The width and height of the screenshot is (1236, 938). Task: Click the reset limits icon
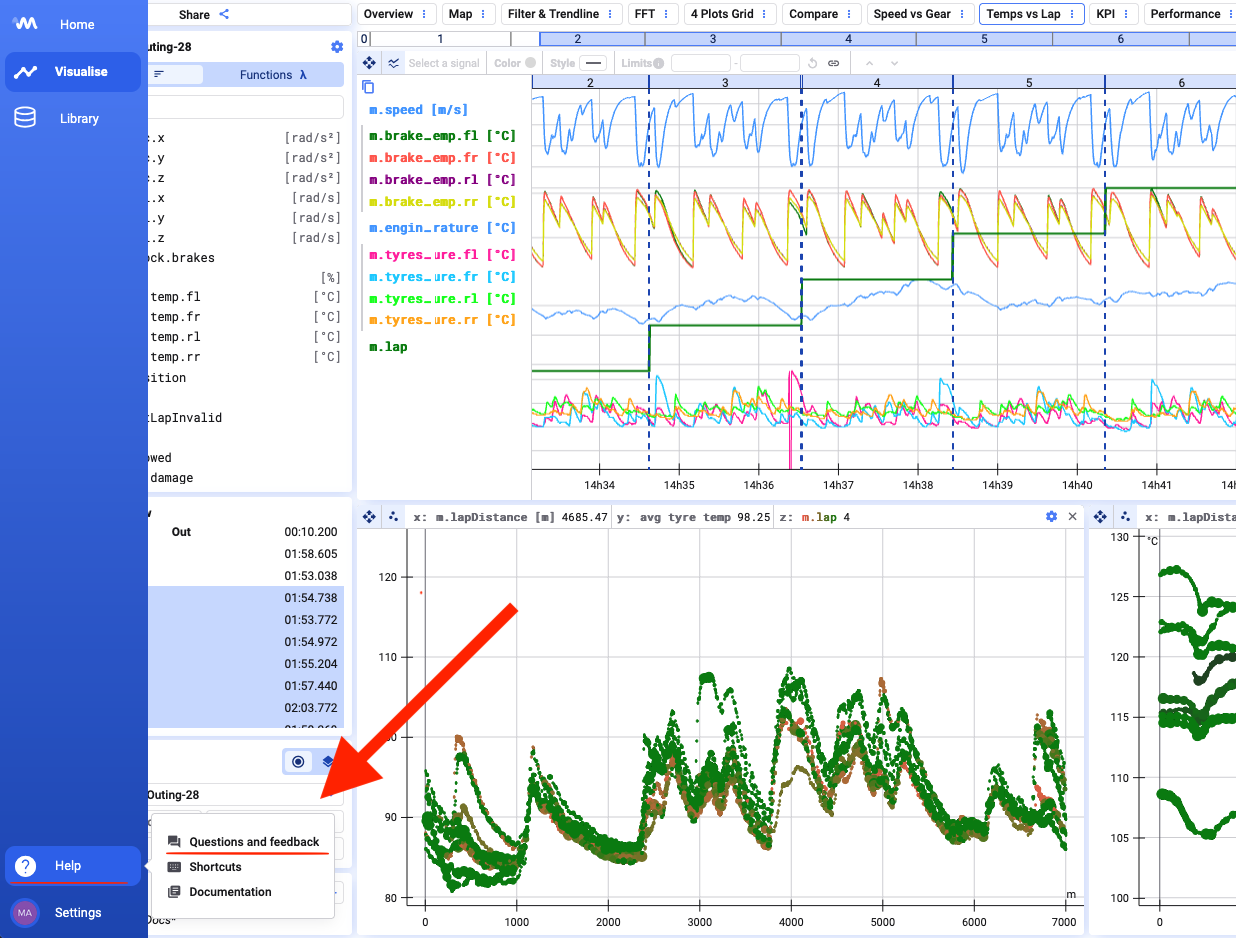point(812,63)
